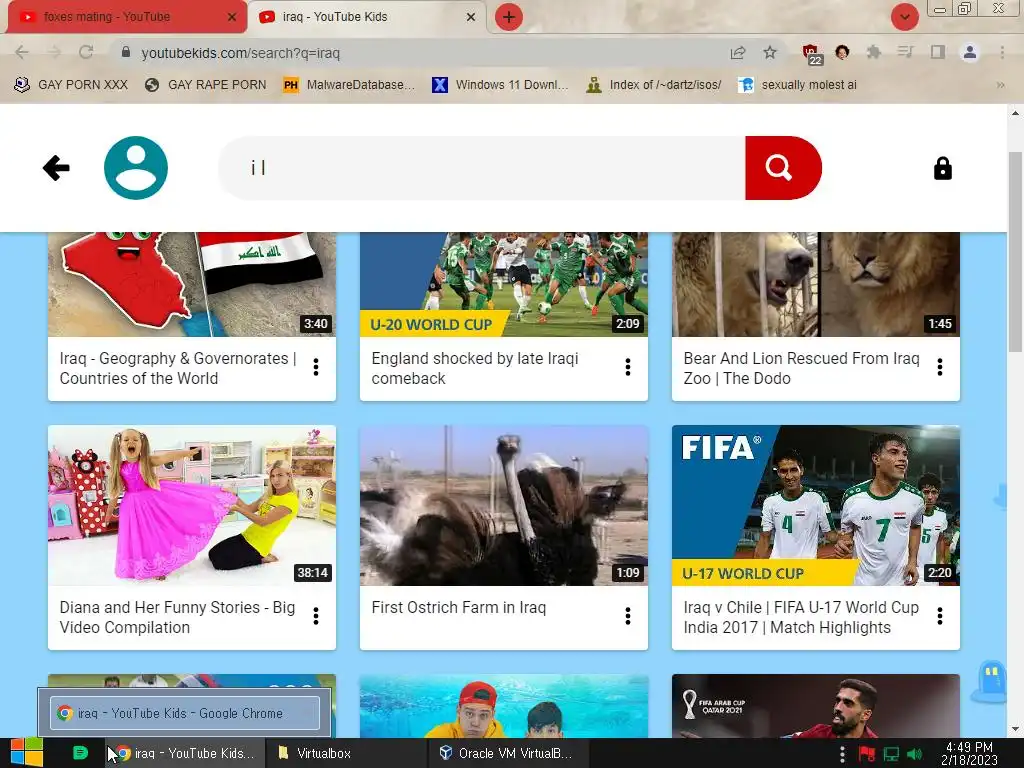1024x768 pixels.
Task: Toggle the browser side panel icon
Action: (937, 52)
